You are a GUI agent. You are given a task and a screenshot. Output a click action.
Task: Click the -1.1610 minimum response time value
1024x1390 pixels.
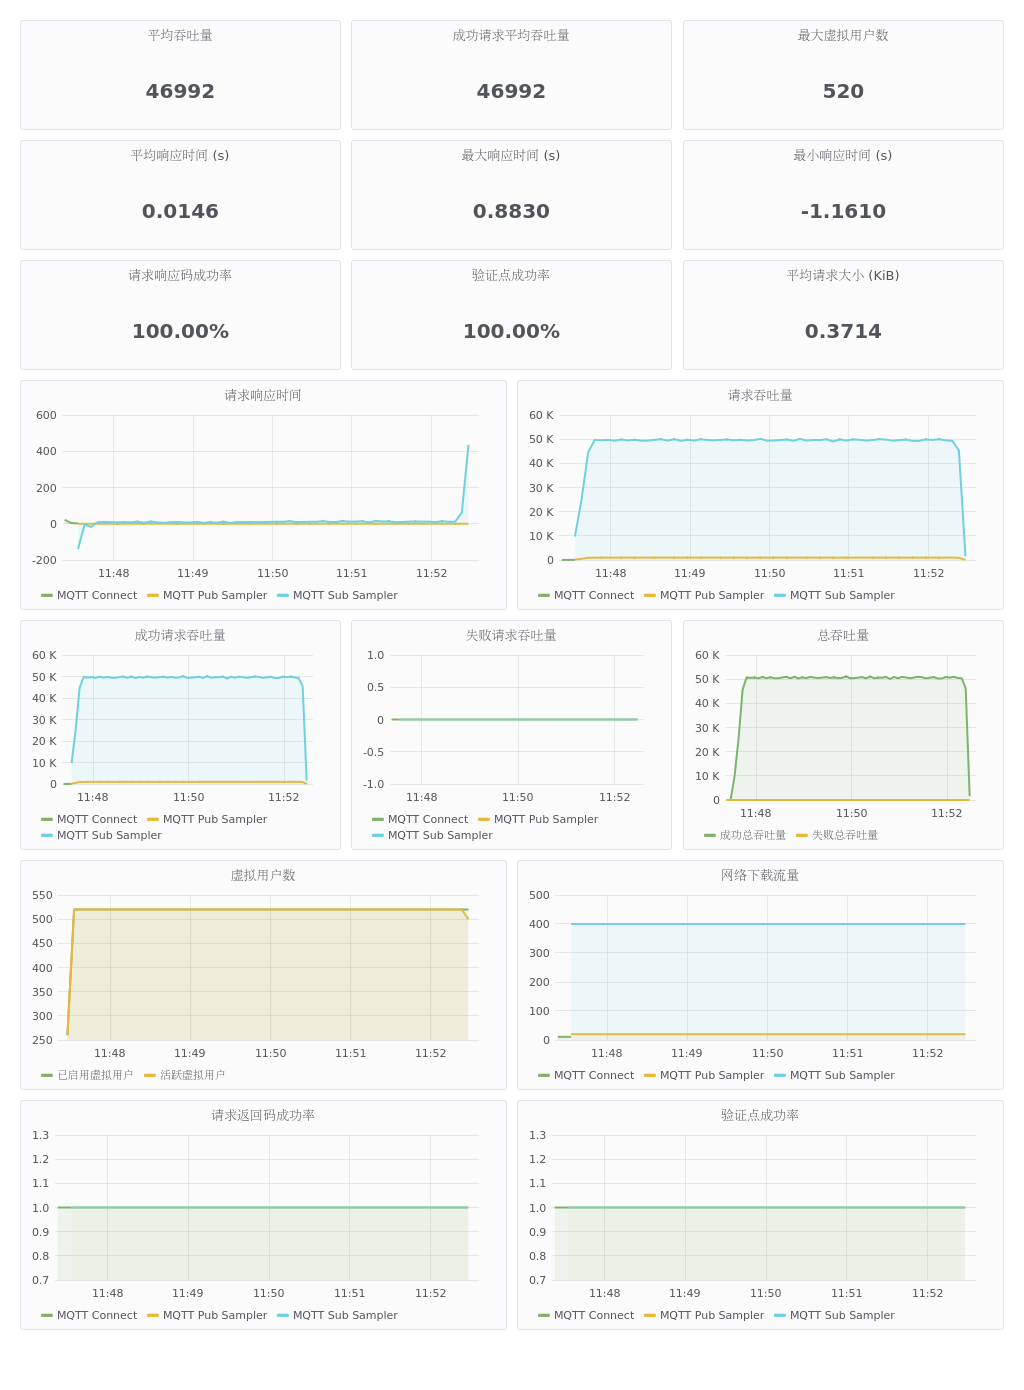point(843,211)
